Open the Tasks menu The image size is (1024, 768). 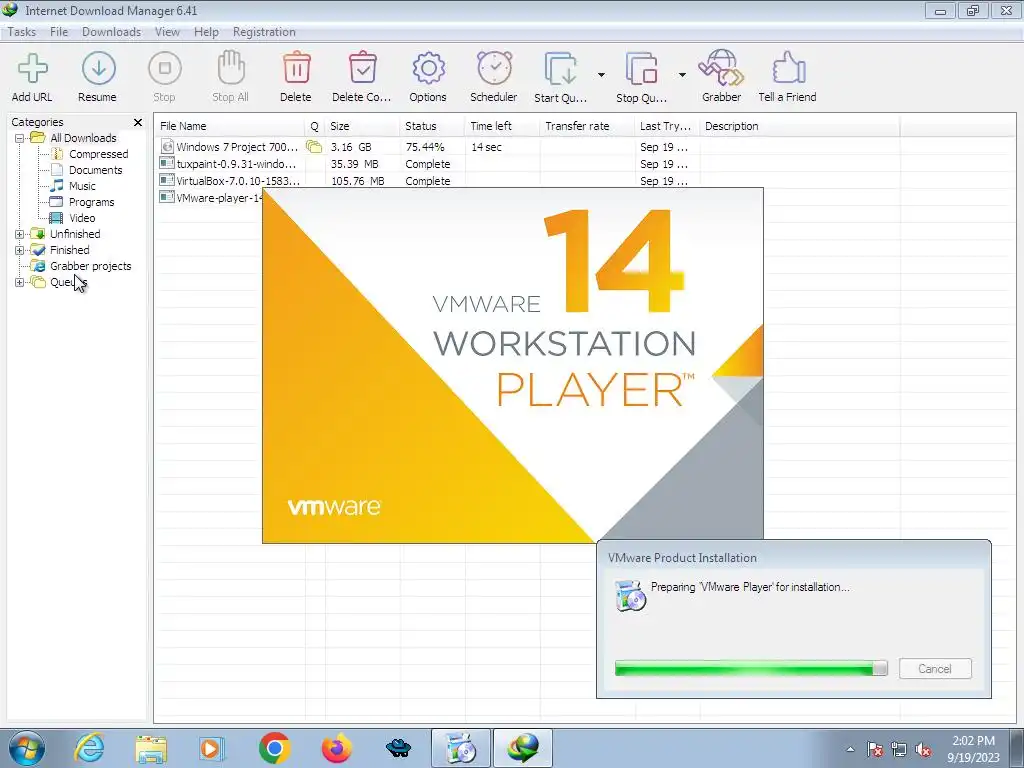pyautogui.click(x=22, y=32)
